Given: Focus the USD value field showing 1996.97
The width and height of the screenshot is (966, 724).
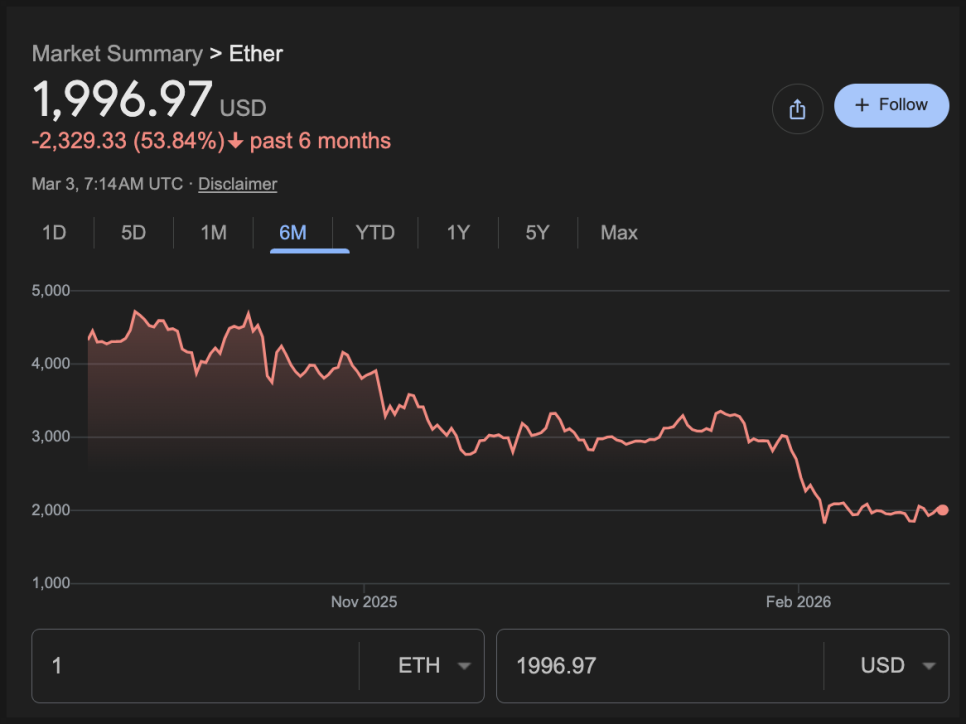Looking at the screenshot, I should pyautogui.click(x=660, y=666).
